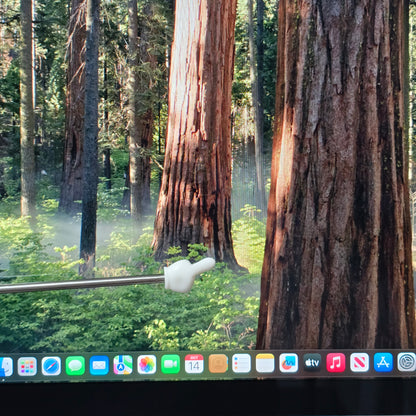Open the Photos app
Viewport: 416px width, 416px height.
coord(147,365)
